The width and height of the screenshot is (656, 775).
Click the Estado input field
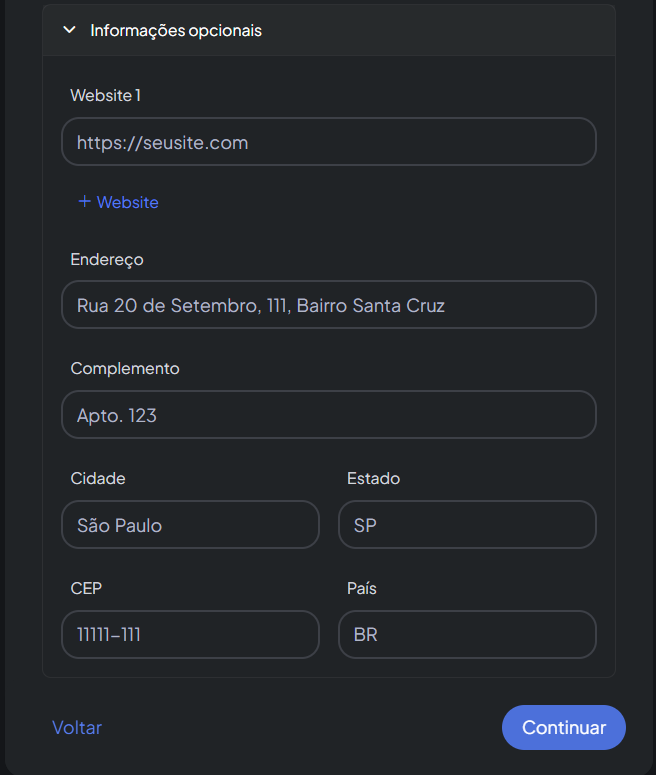point(467,525)
